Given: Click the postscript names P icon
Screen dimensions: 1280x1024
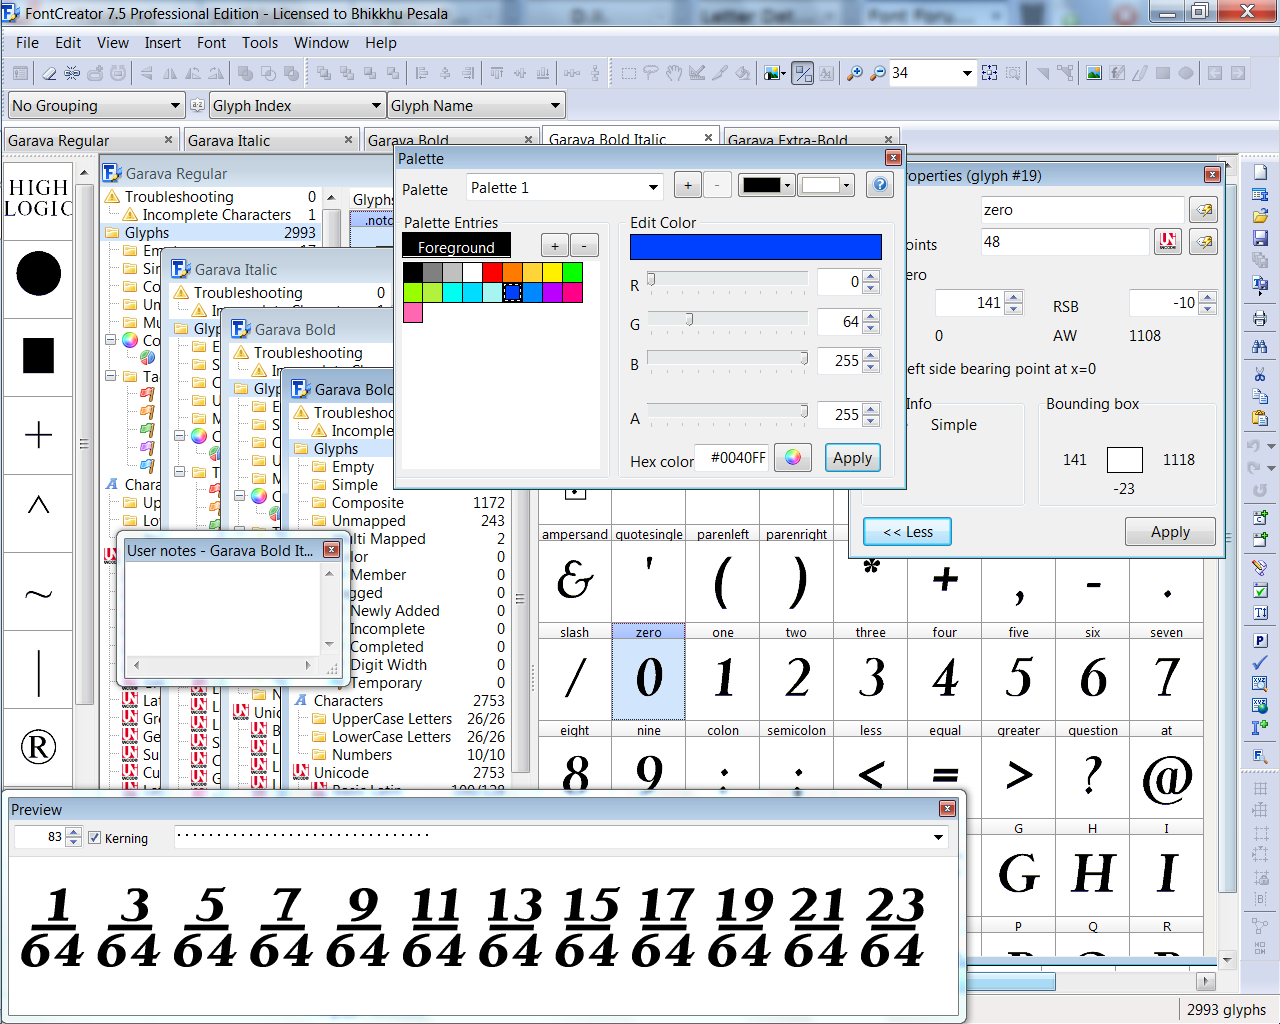Looking at the screenshot, I should pyautogui.click(x=1260, y=640).
